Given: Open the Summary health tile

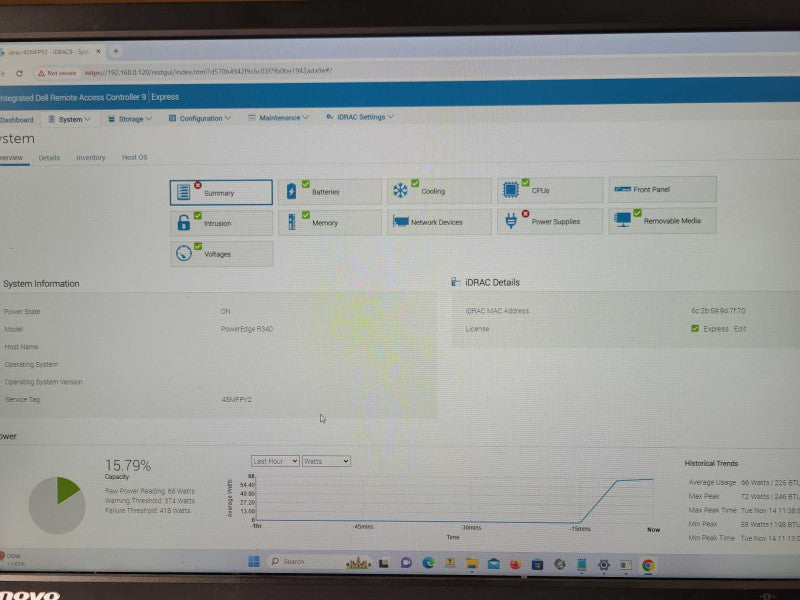Looking at the screenshot, I should [221, 192].
